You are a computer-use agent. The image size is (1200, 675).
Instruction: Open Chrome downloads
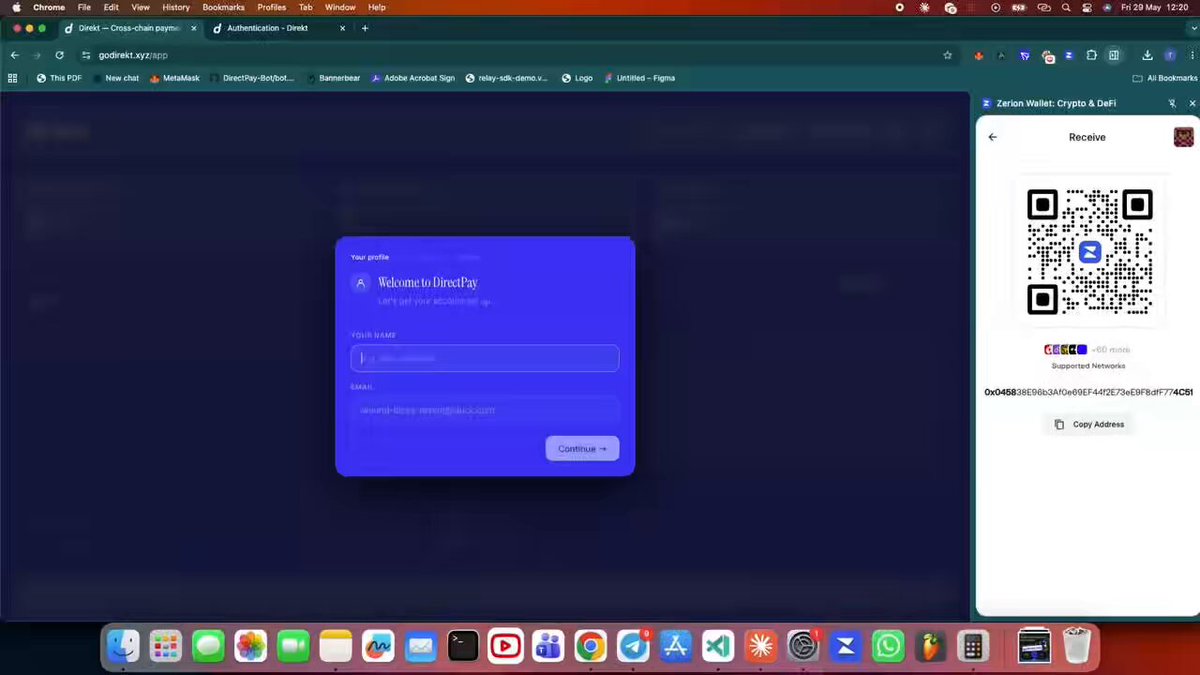(x=1147, y=56)
